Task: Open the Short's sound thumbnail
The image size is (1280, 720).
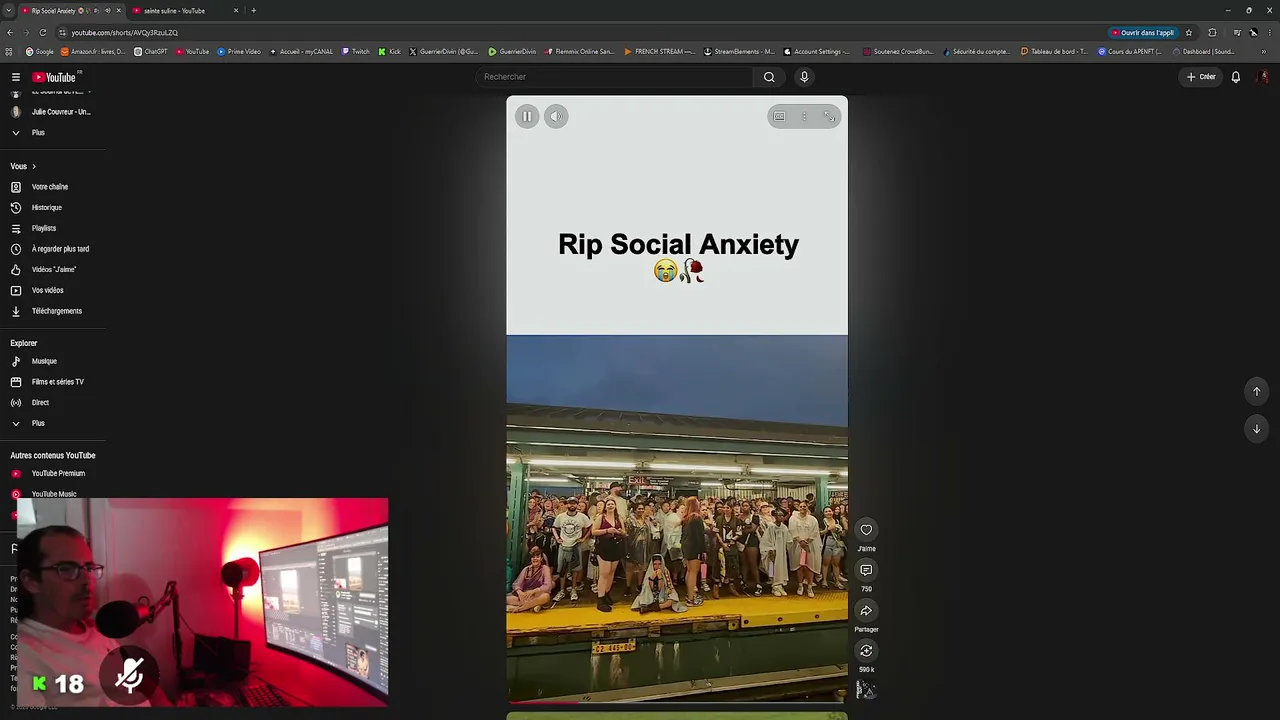Action: tap(866, 690)
